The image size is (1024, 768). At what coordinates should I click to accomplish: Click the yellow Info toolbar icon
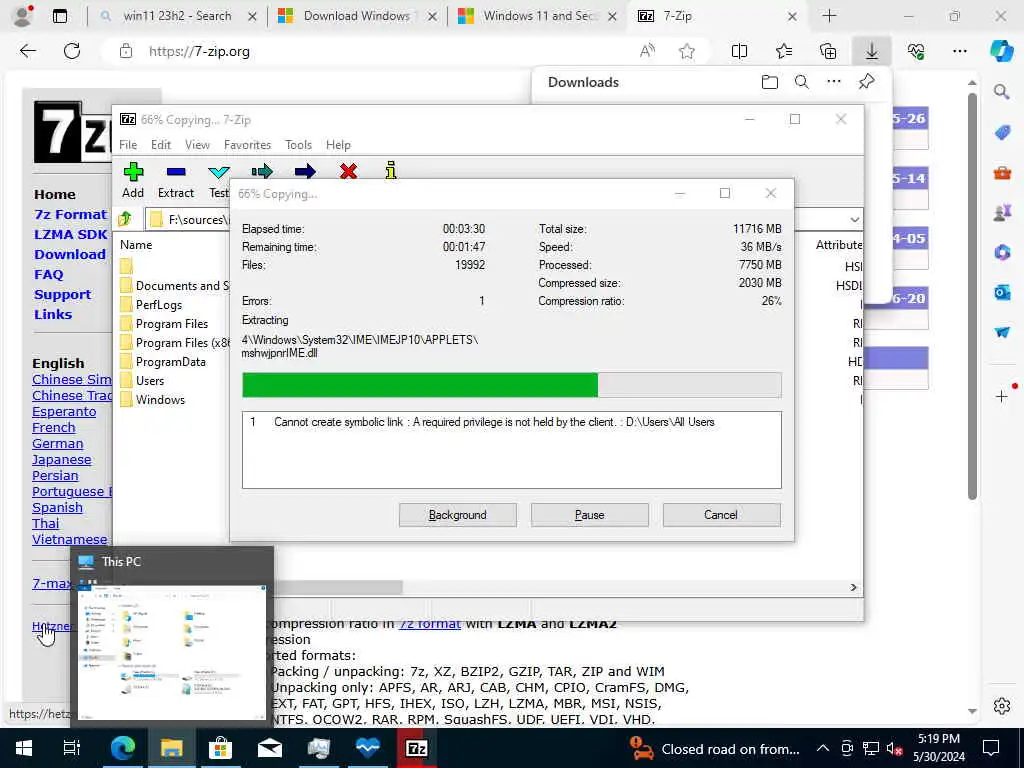[391, 170]
